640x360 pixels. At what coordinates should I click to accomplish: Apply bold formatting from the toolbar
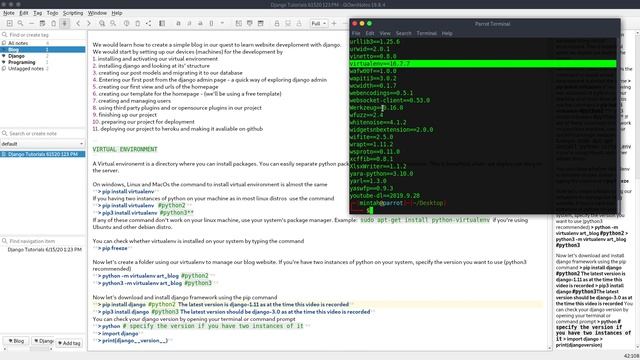[x=178, y=24]
